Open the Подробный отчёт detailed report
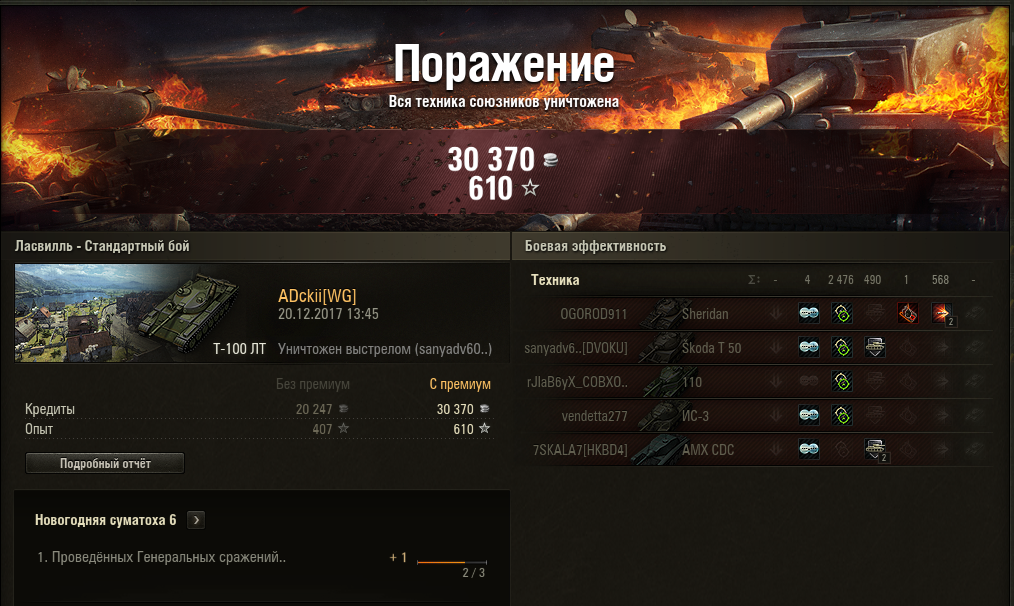Screen dimensions: 1014x606 pyautogui.click(x=105, y=463)
